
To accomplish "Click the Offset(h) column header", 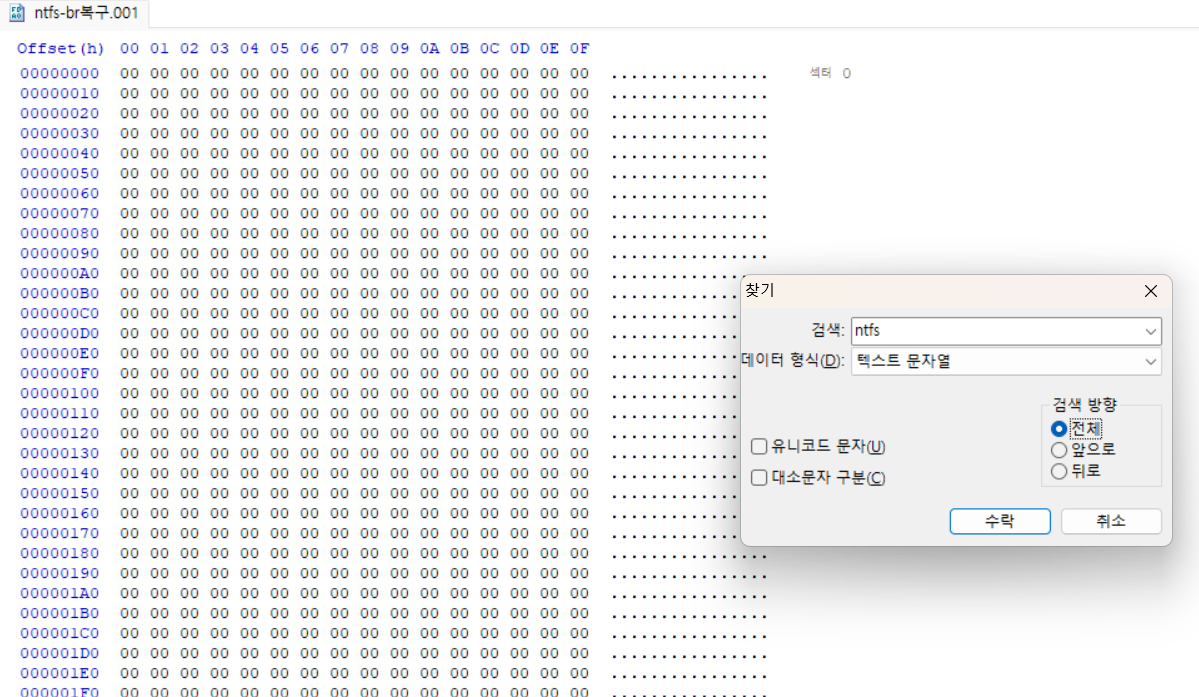I will click(x=60, y=48).
